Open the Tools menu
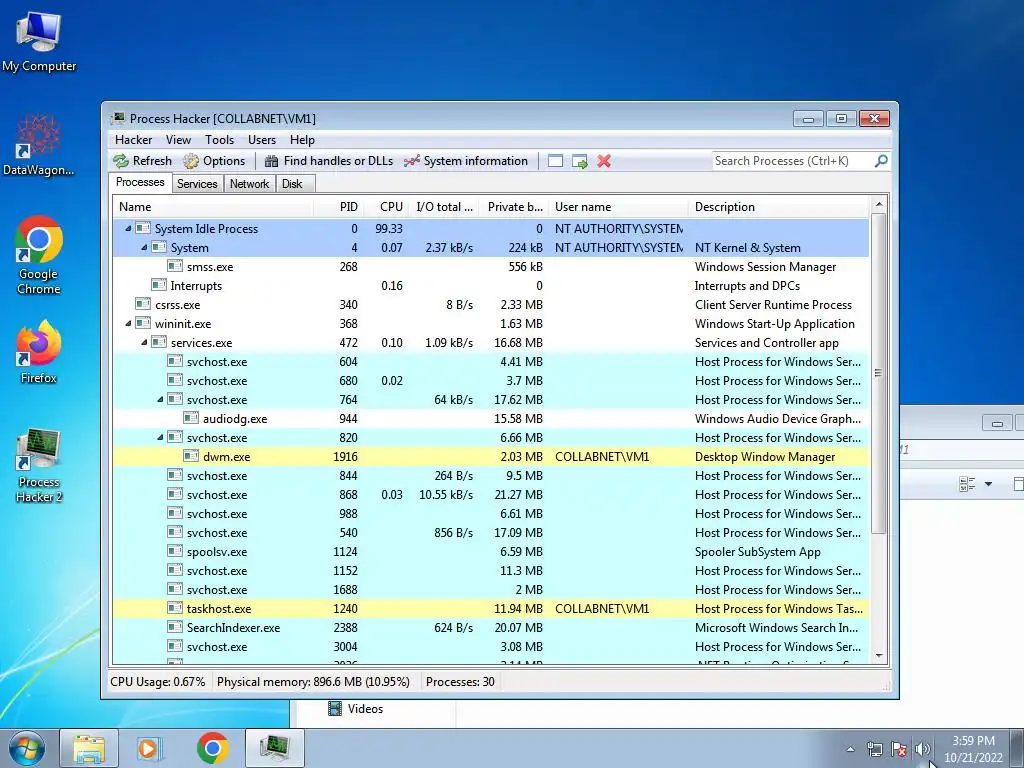Screen dimensions: 1024x768 tap(219, 140)
